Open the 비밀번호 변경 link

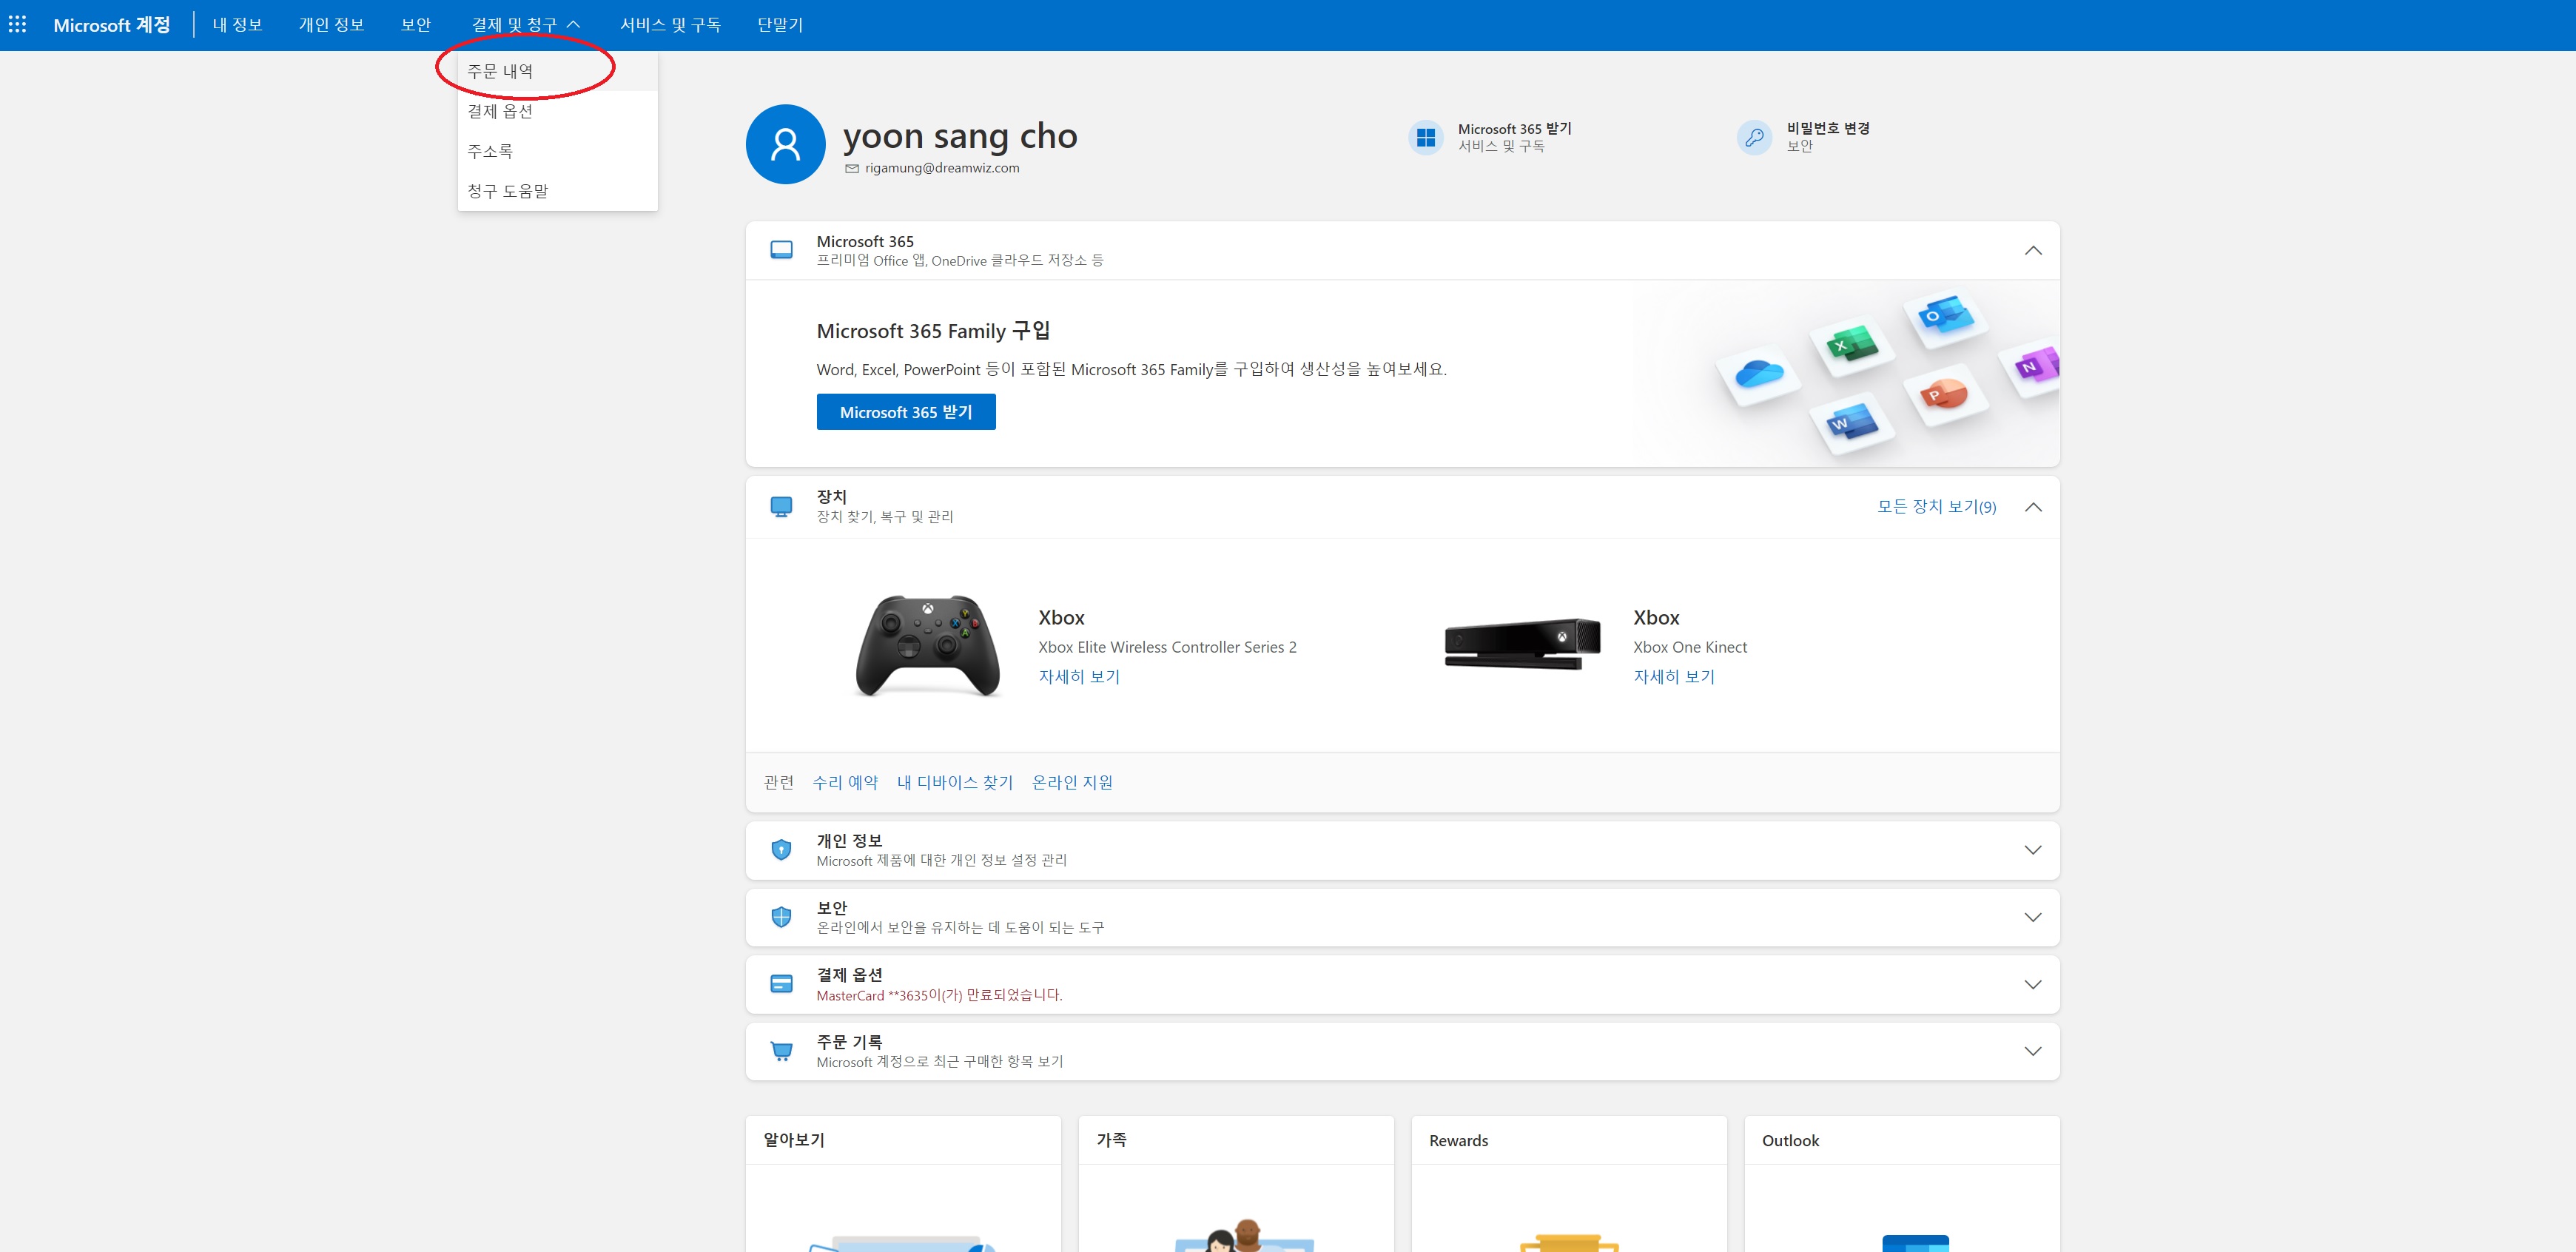pos(1828,129)
